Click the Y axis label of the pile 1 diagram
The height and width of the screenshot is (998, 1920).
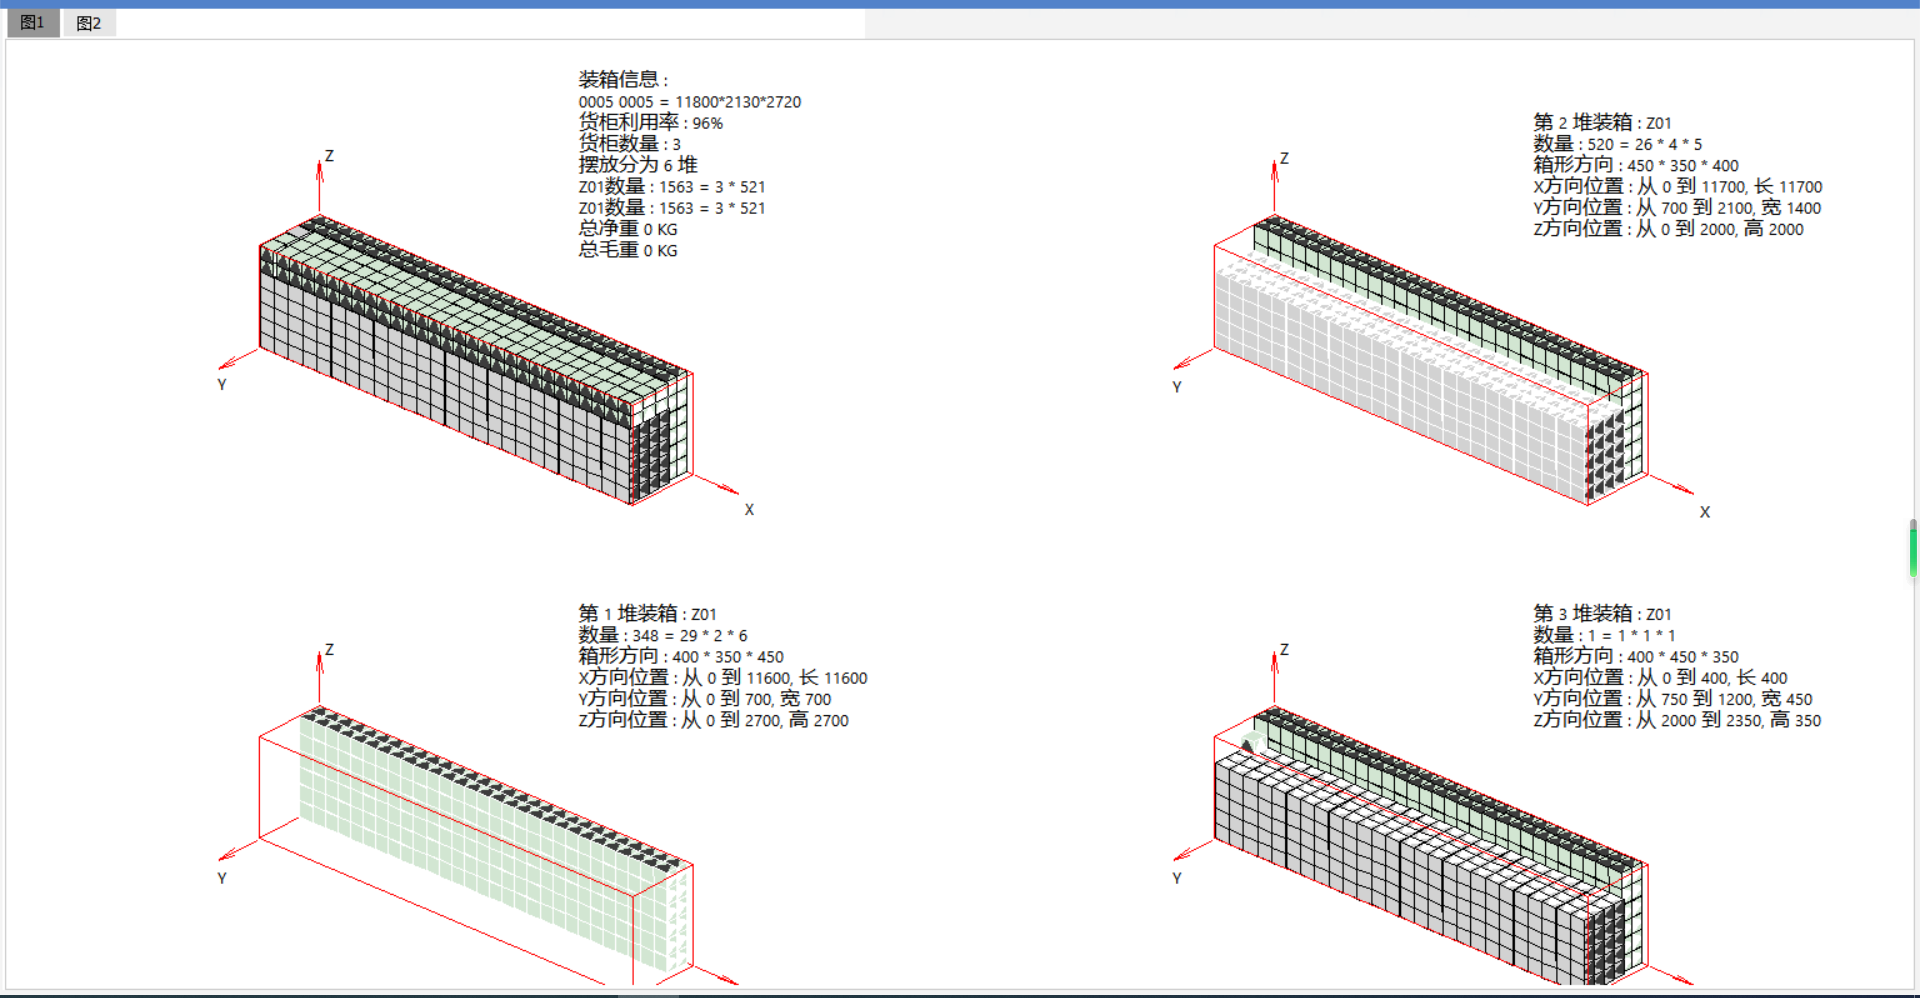(222, 879)
